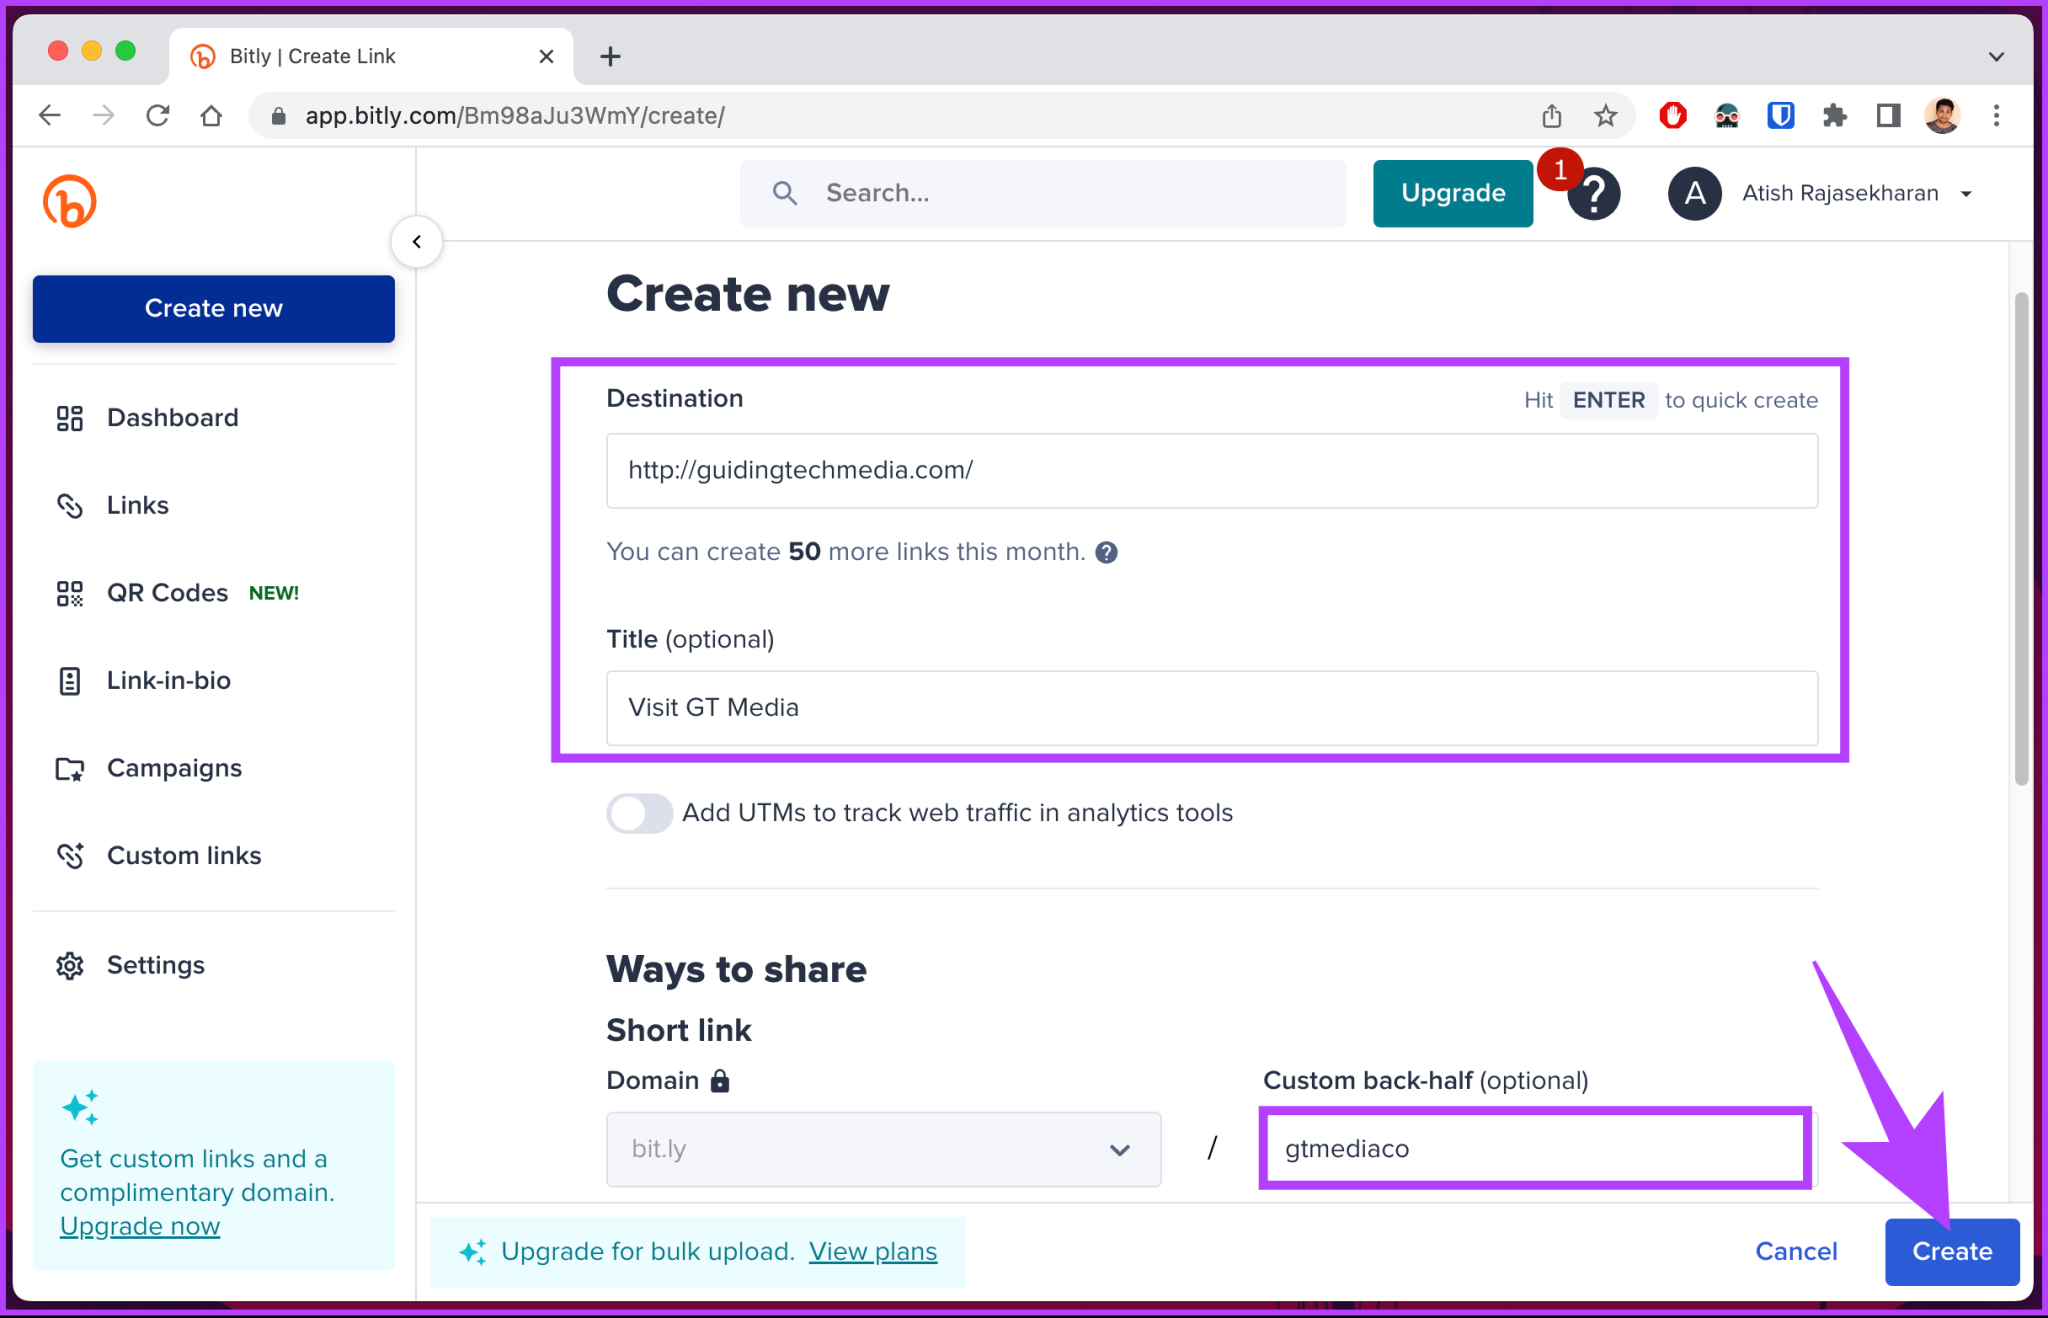
Task: Open Custom links in the sidebar
Action: pos(184,856)
